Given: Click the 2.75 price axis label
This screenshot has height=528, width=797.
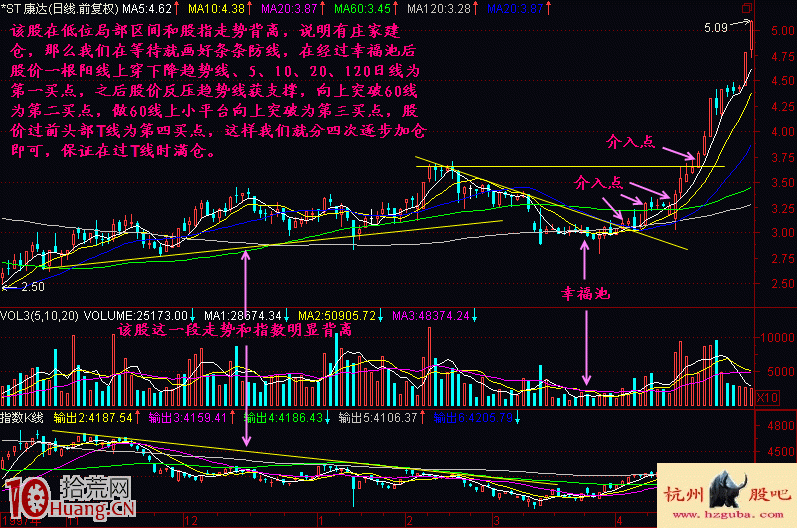Looking at the screenshot, I should pyautogui.click(x=782, y=259).
